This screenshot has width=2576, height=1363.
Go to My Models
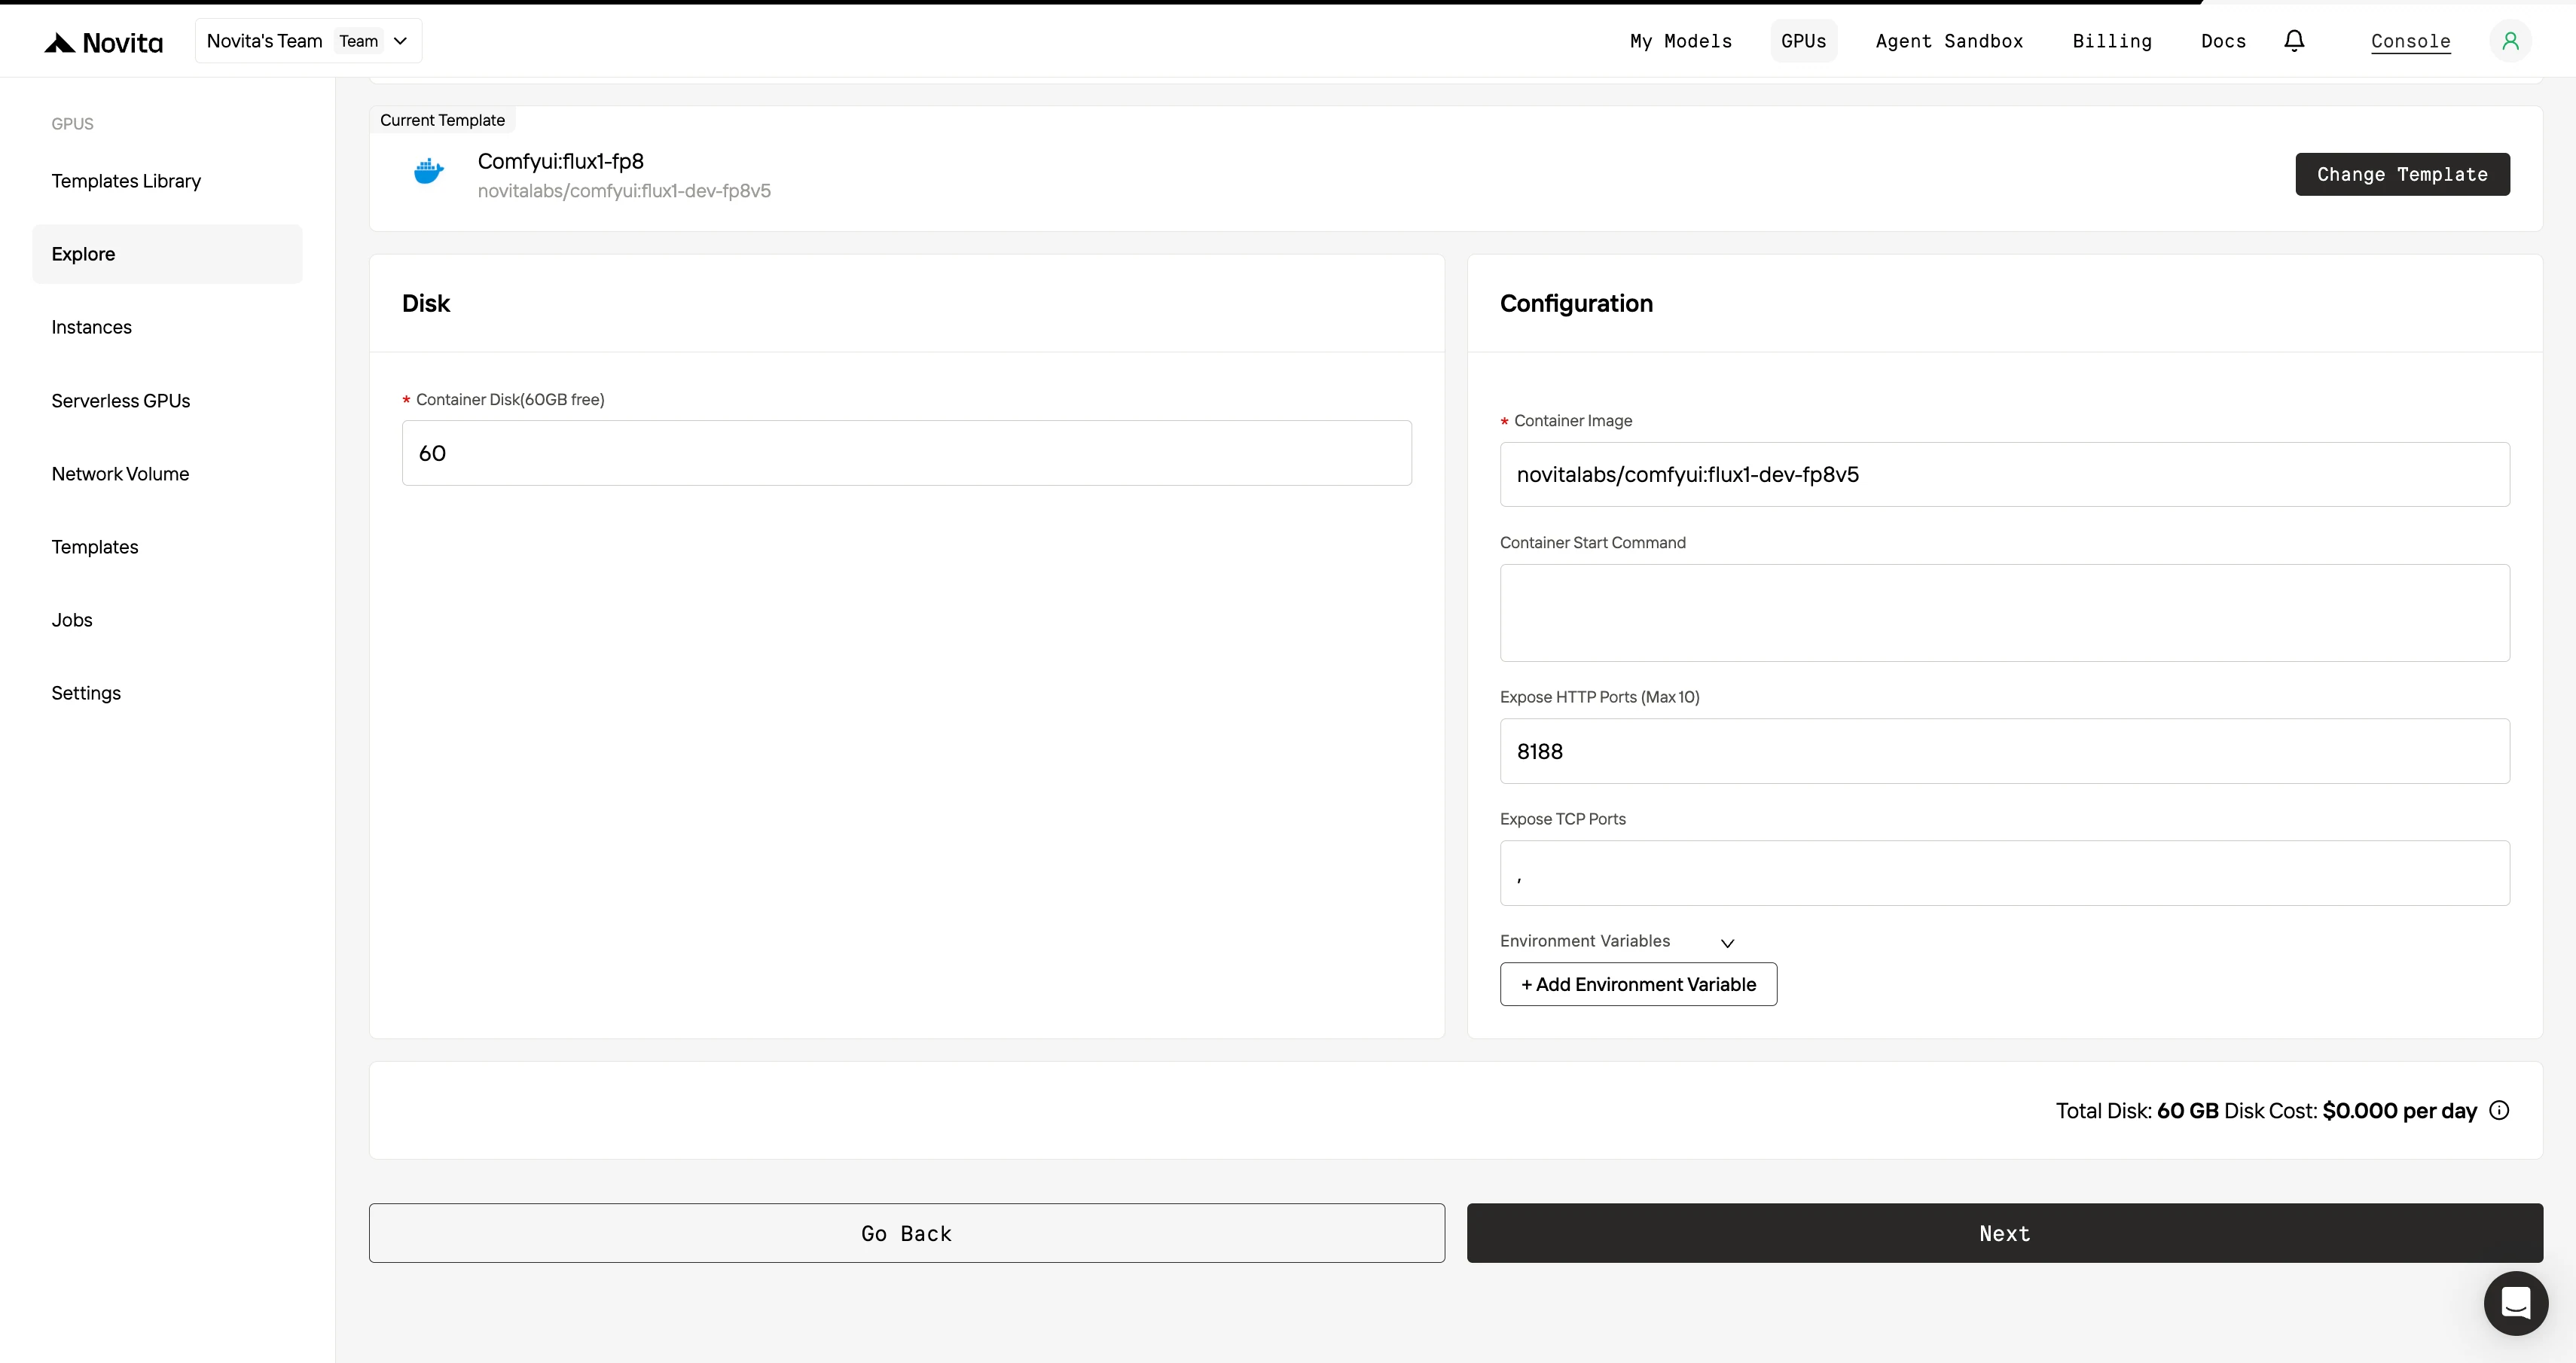click(1681, 41)
